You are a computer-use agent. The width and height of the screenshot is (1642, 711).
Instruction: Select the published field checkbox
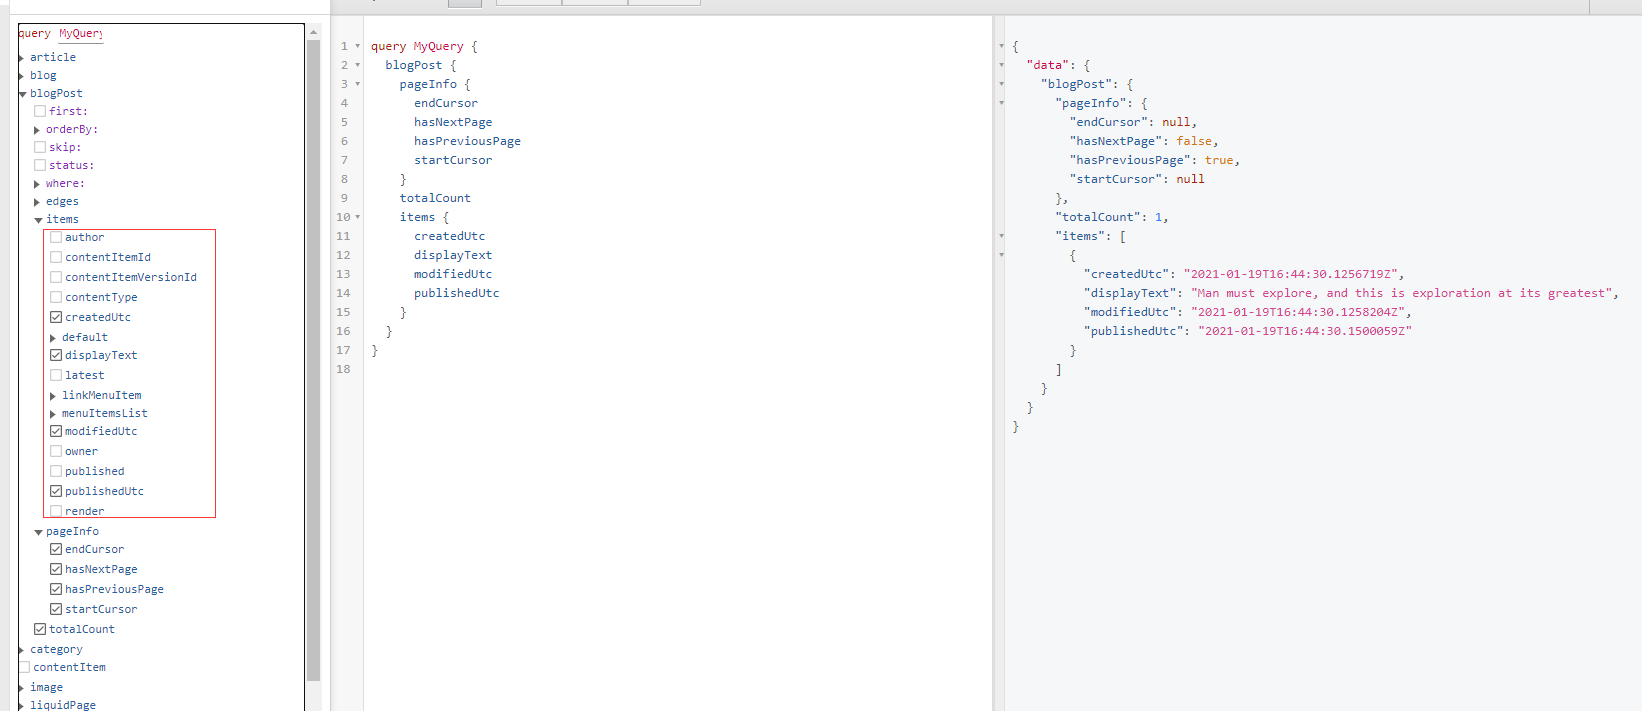56,471
